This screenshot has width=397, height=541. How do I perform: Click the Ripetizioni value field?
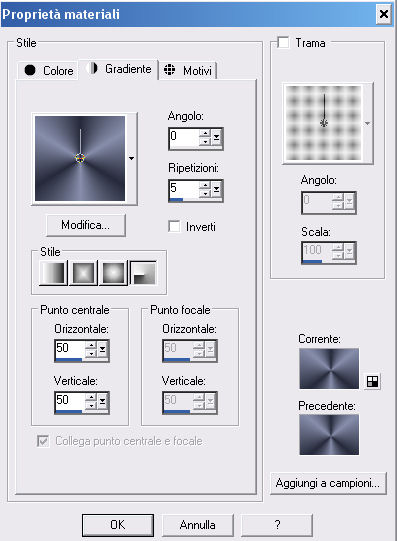click(184, 188)
